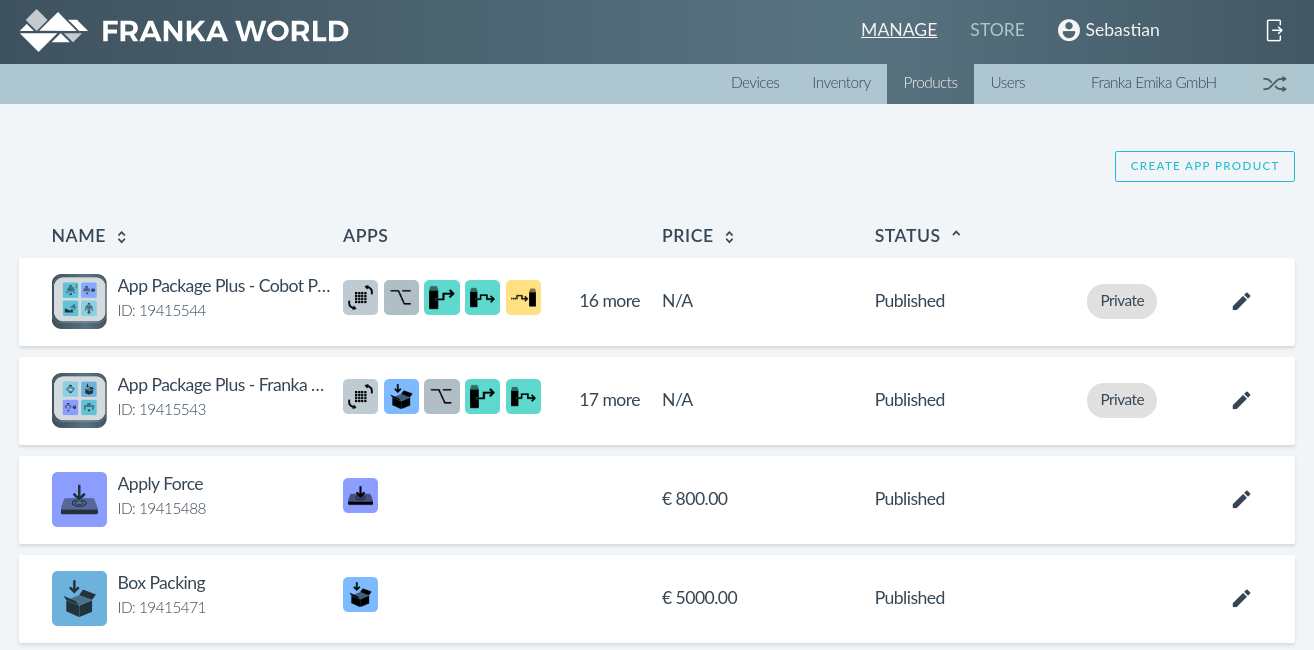Viewport: 1314px width, 650px height.
Task: Click ID: 19415488
Action: coord(162,509)
